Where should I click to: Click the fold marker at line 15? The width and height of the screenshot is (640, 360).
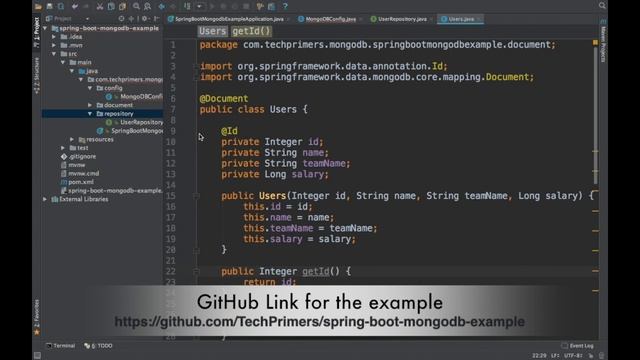tap(196, 196)
